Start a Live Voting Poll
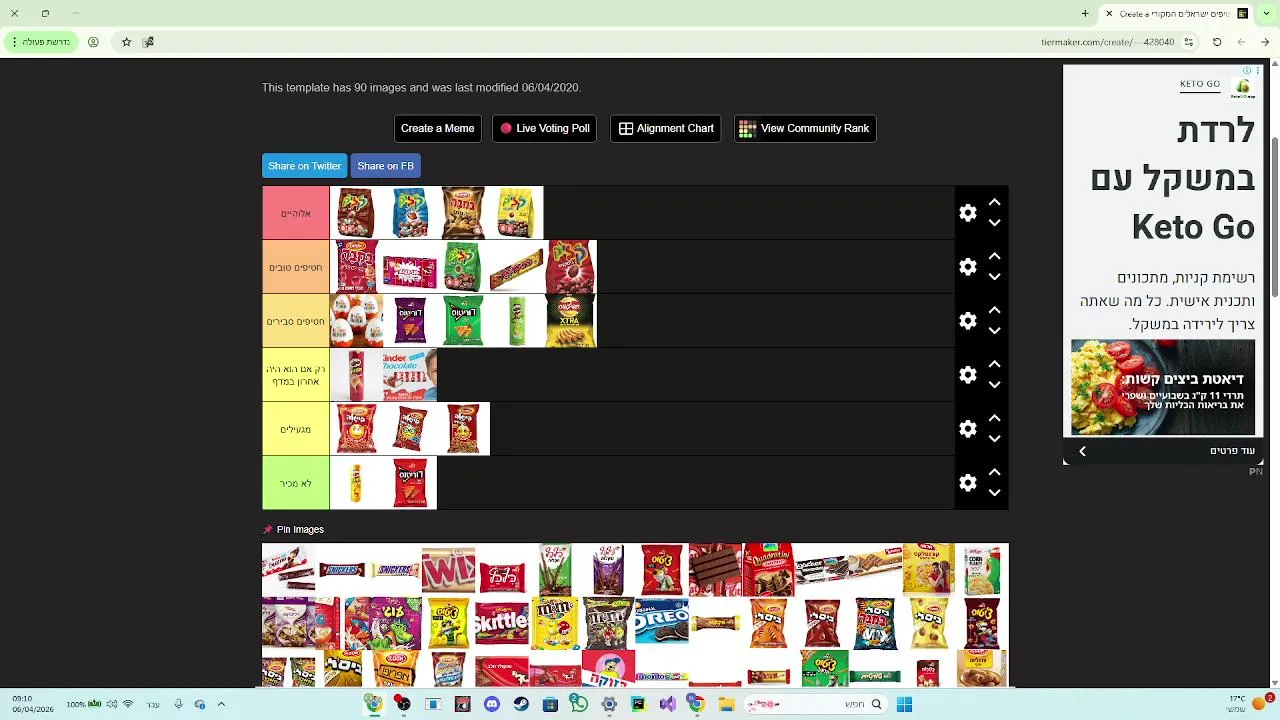Viewport: 1280px width, 720px height. (545, 128)
